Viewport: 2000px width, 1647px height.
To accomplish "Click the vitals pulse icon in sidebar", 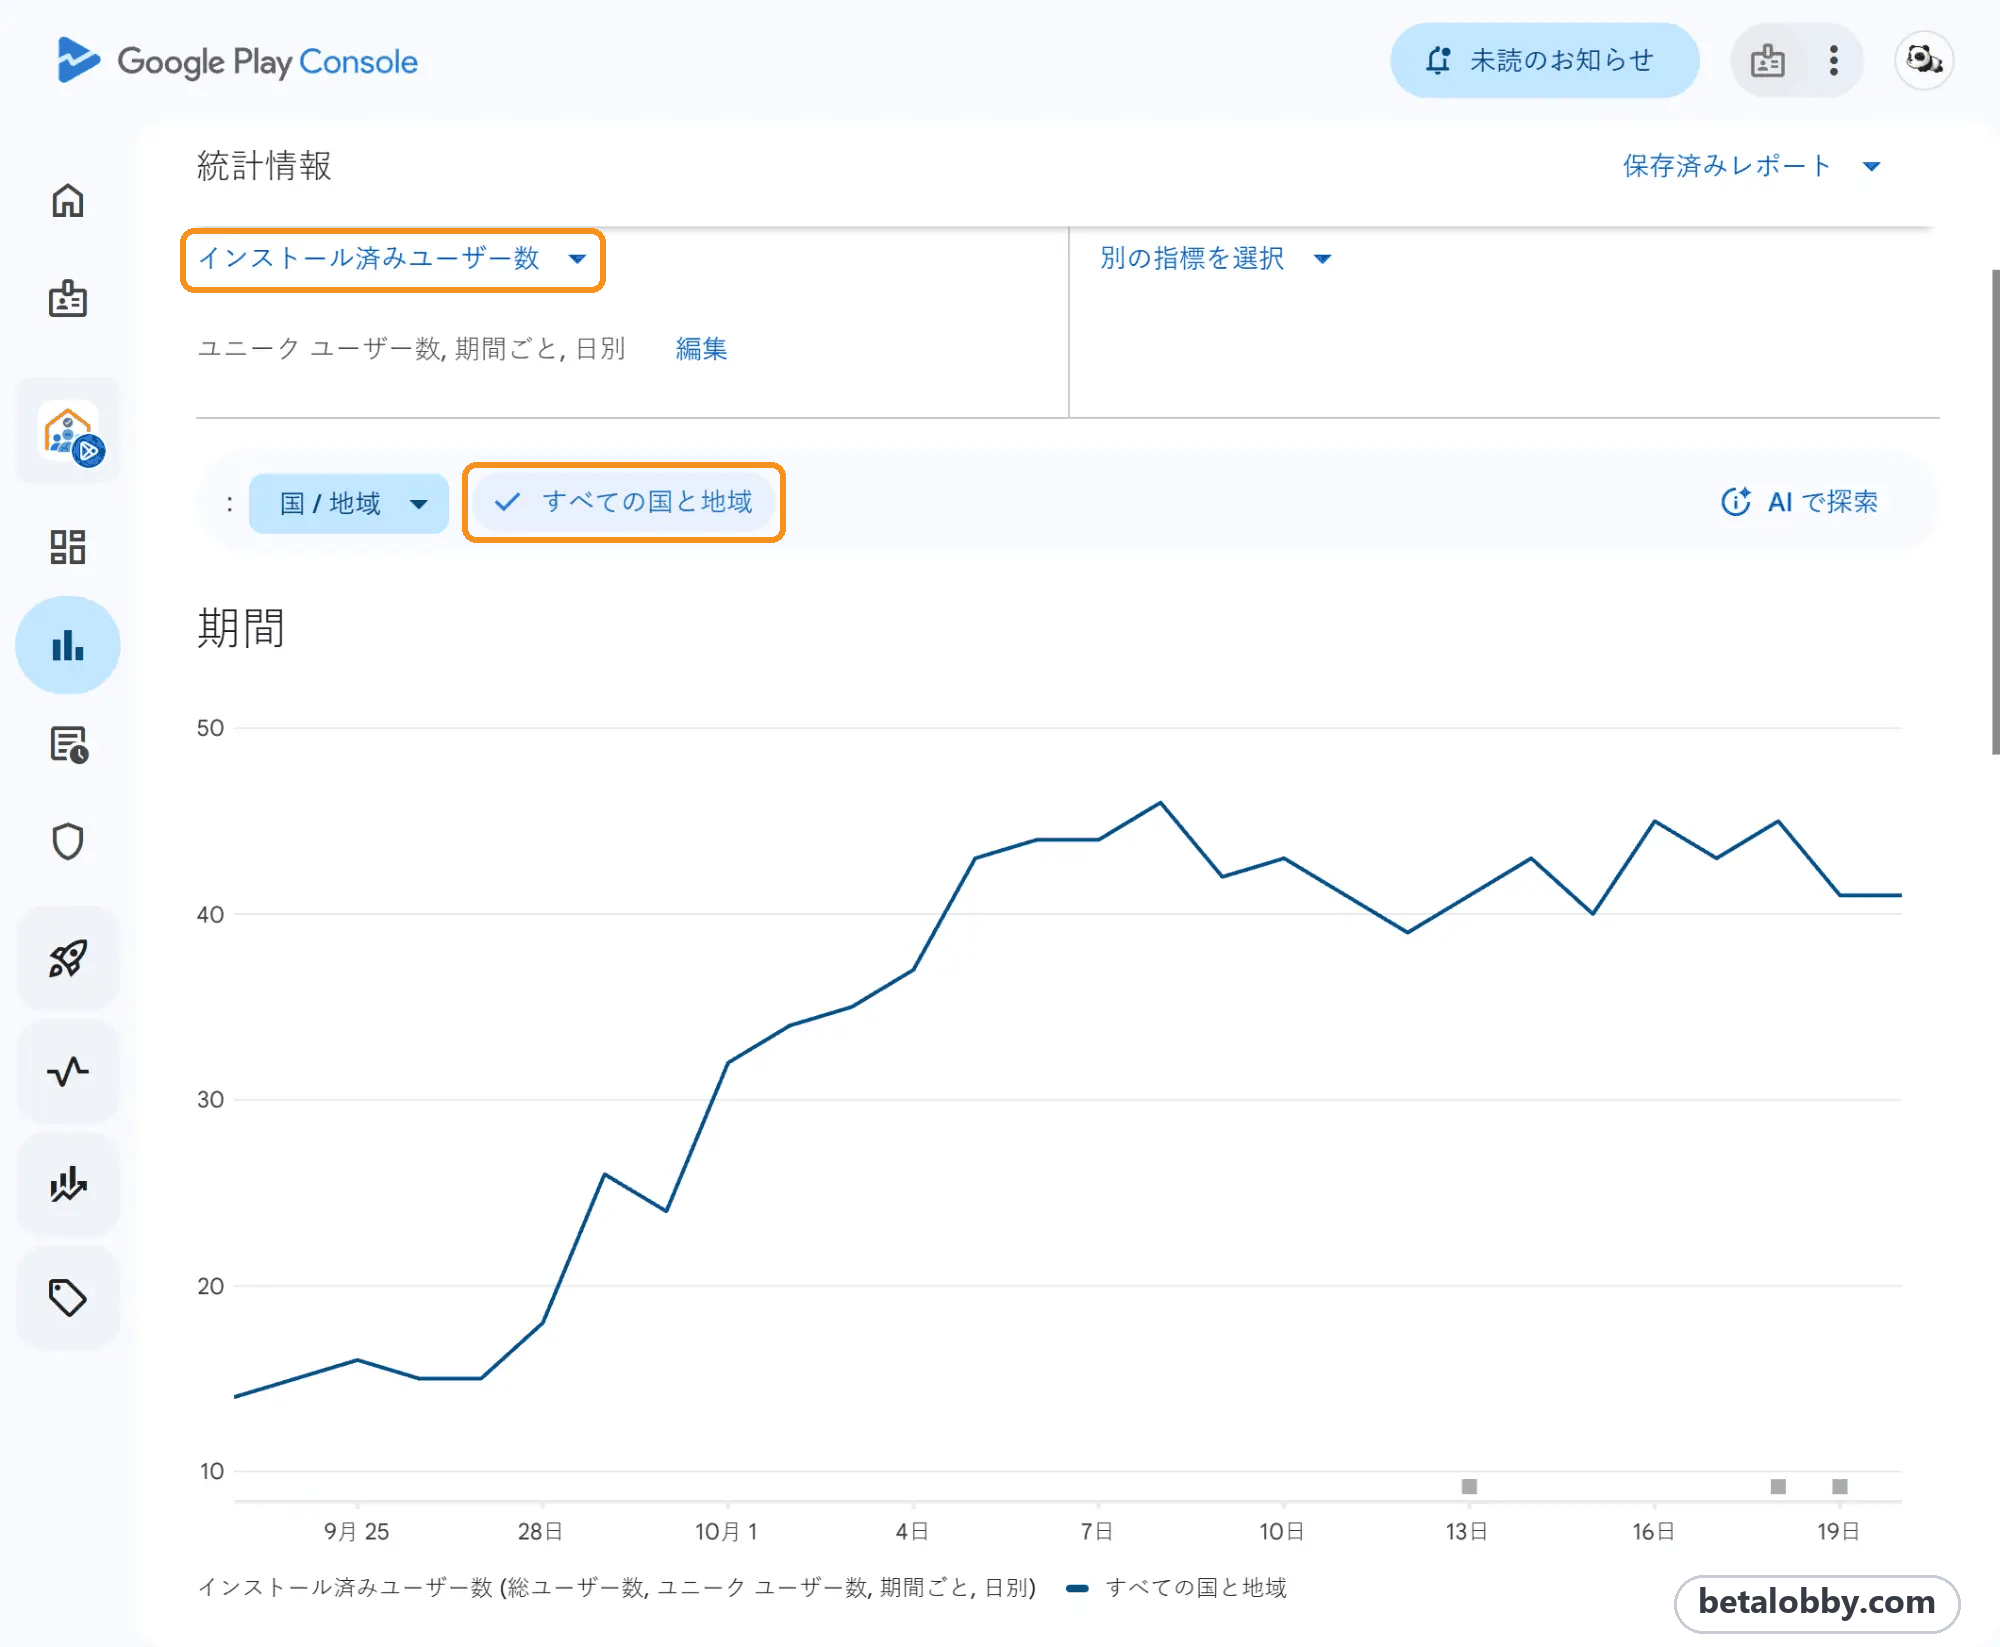I will 68,1071.
